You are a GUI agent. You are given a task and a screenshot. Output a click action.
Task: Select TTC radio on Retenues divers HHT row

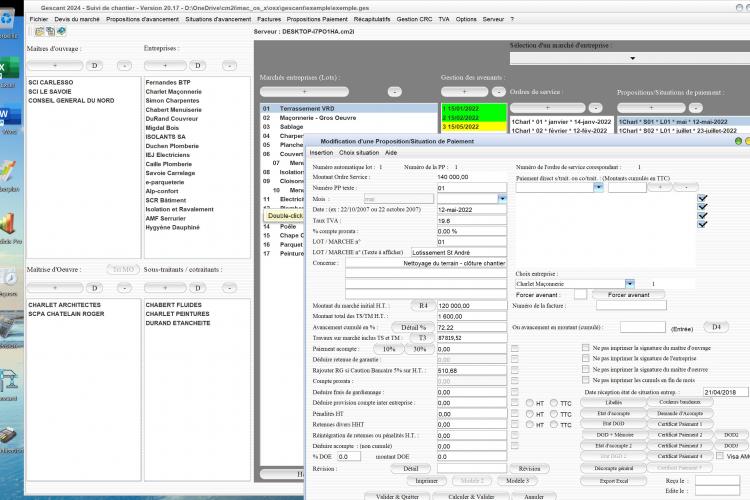(x=554, y=424)
